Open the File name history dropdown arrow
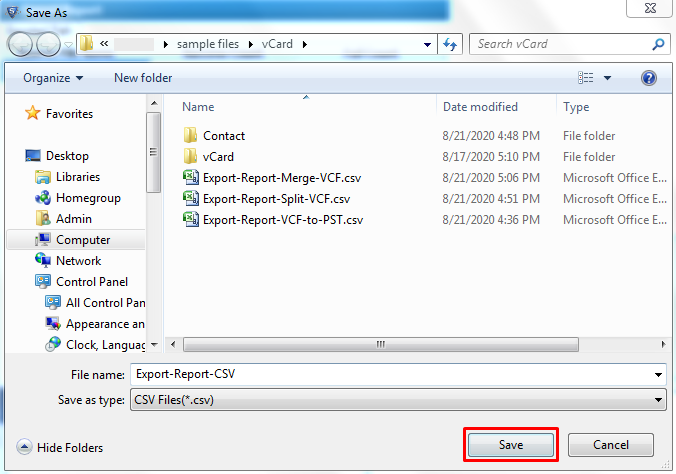Image resolution: width=676 pixels, height=474 pixels. (x=658, y=375)
